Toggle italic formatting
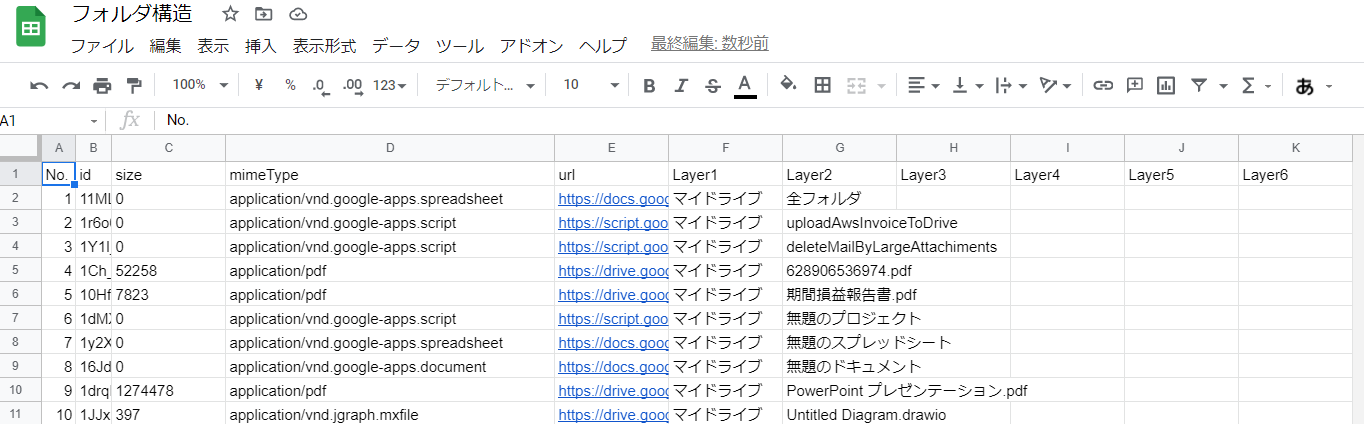The image size is (1364, 424). click(x=681, y=85)
